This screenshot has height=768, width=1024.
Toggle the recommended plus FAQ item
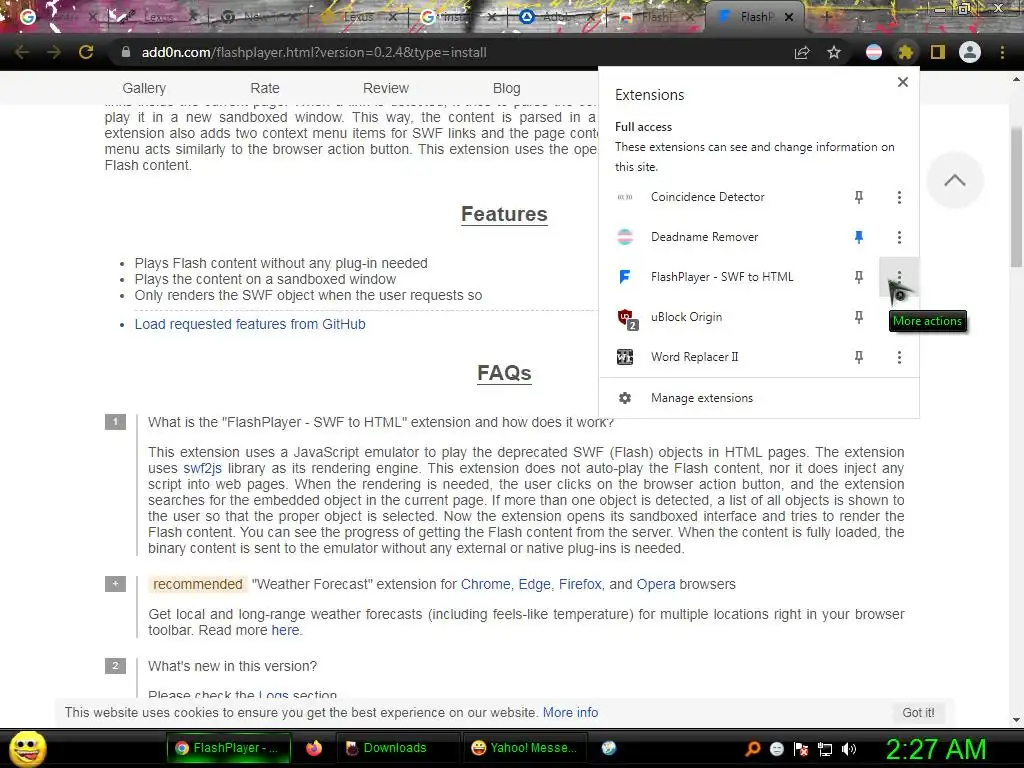pyautogui.click(x=116, y=584)
